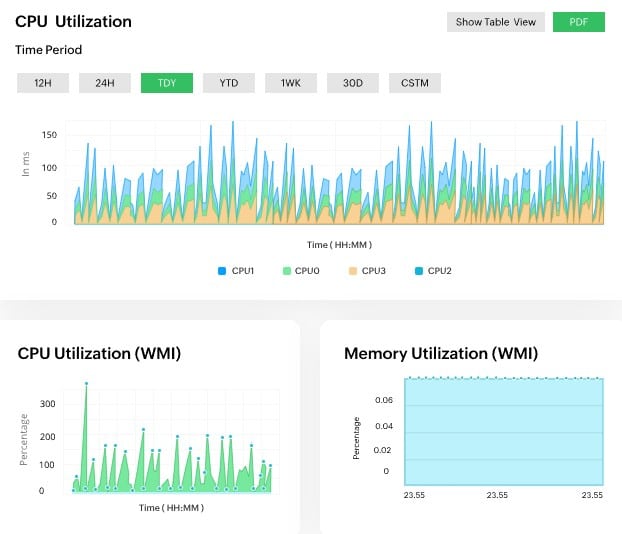Choose the YTD time period

tap(229, 83)
